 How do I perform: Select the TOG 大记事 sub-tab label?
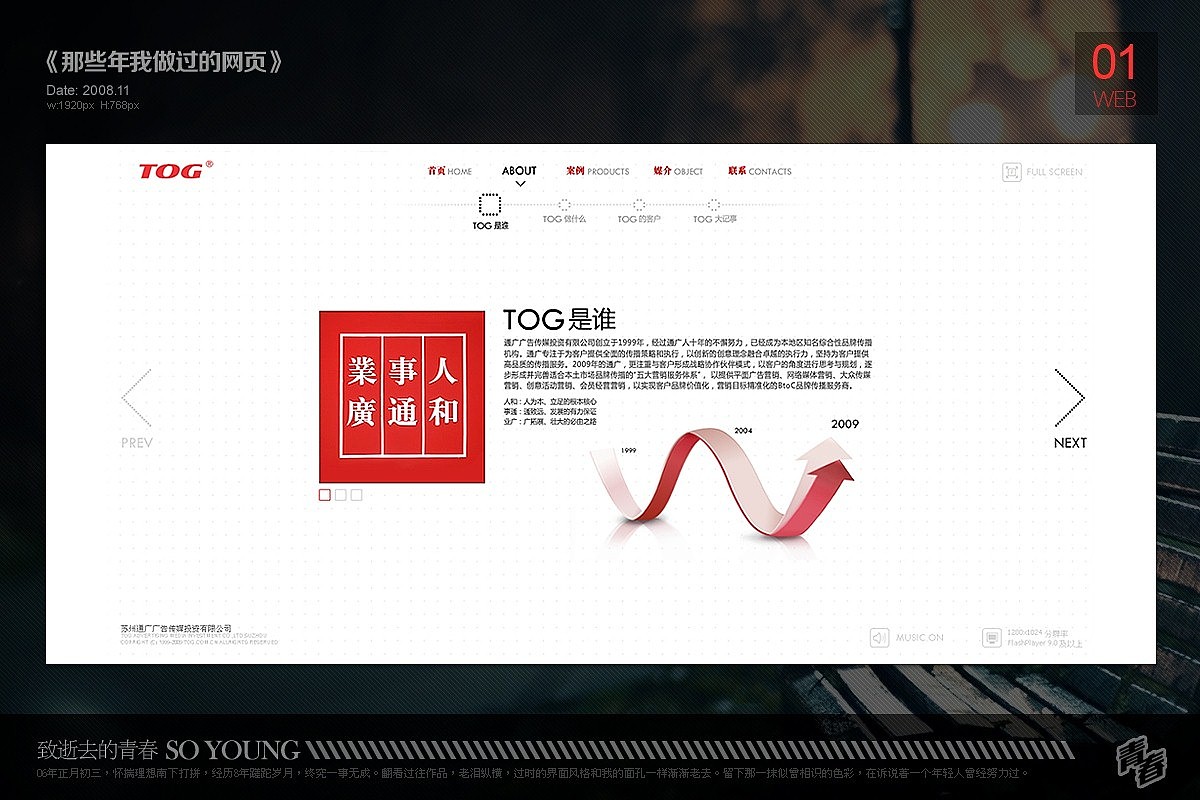click(x=715, y=219)
